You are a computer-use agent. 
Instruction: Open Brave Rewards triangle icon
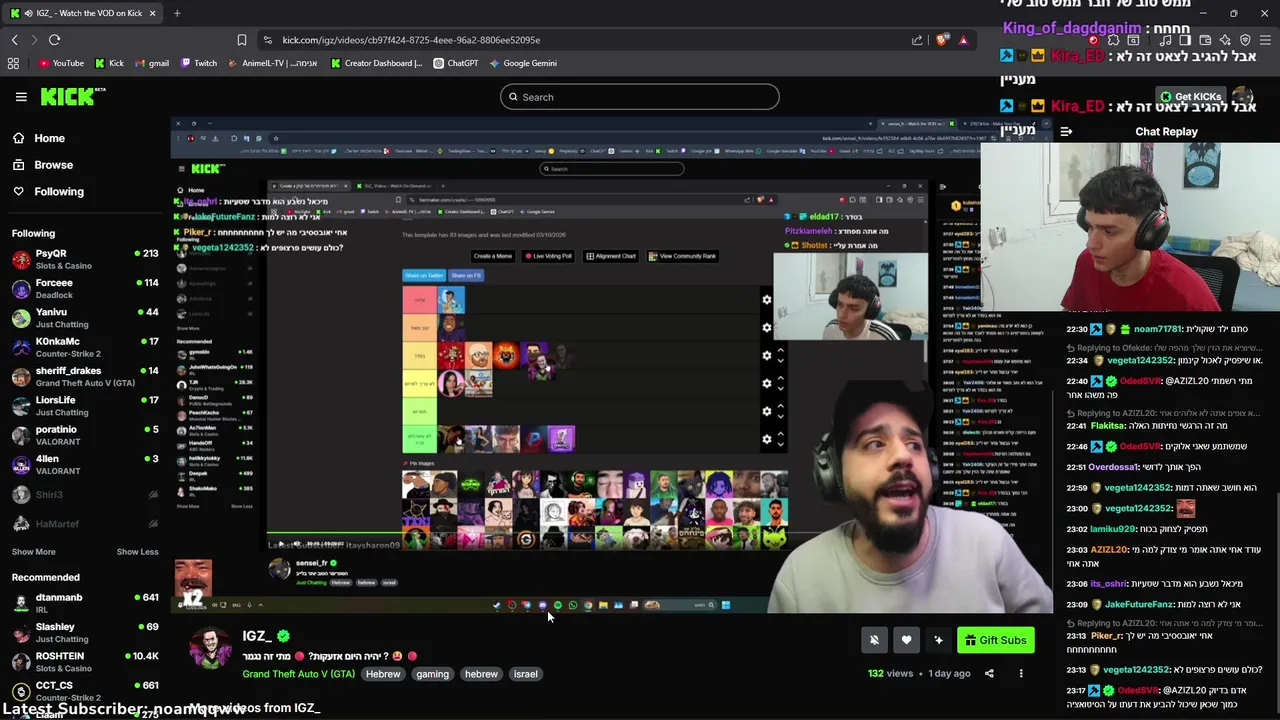click(x=963, y=40)
